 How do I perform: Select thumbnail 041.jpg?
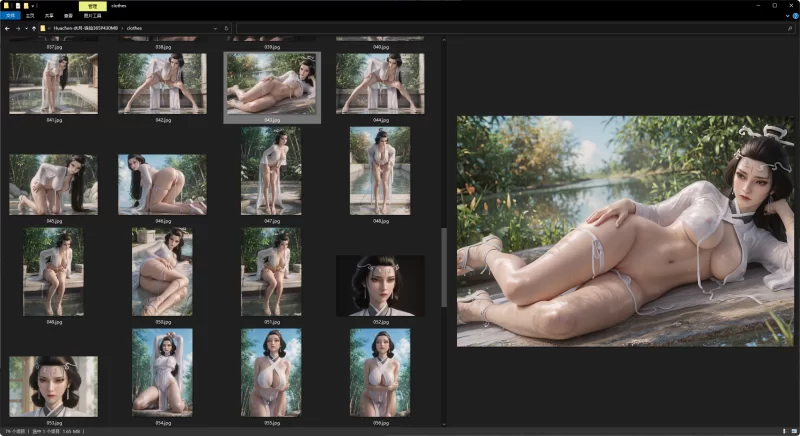pos(54,84)
